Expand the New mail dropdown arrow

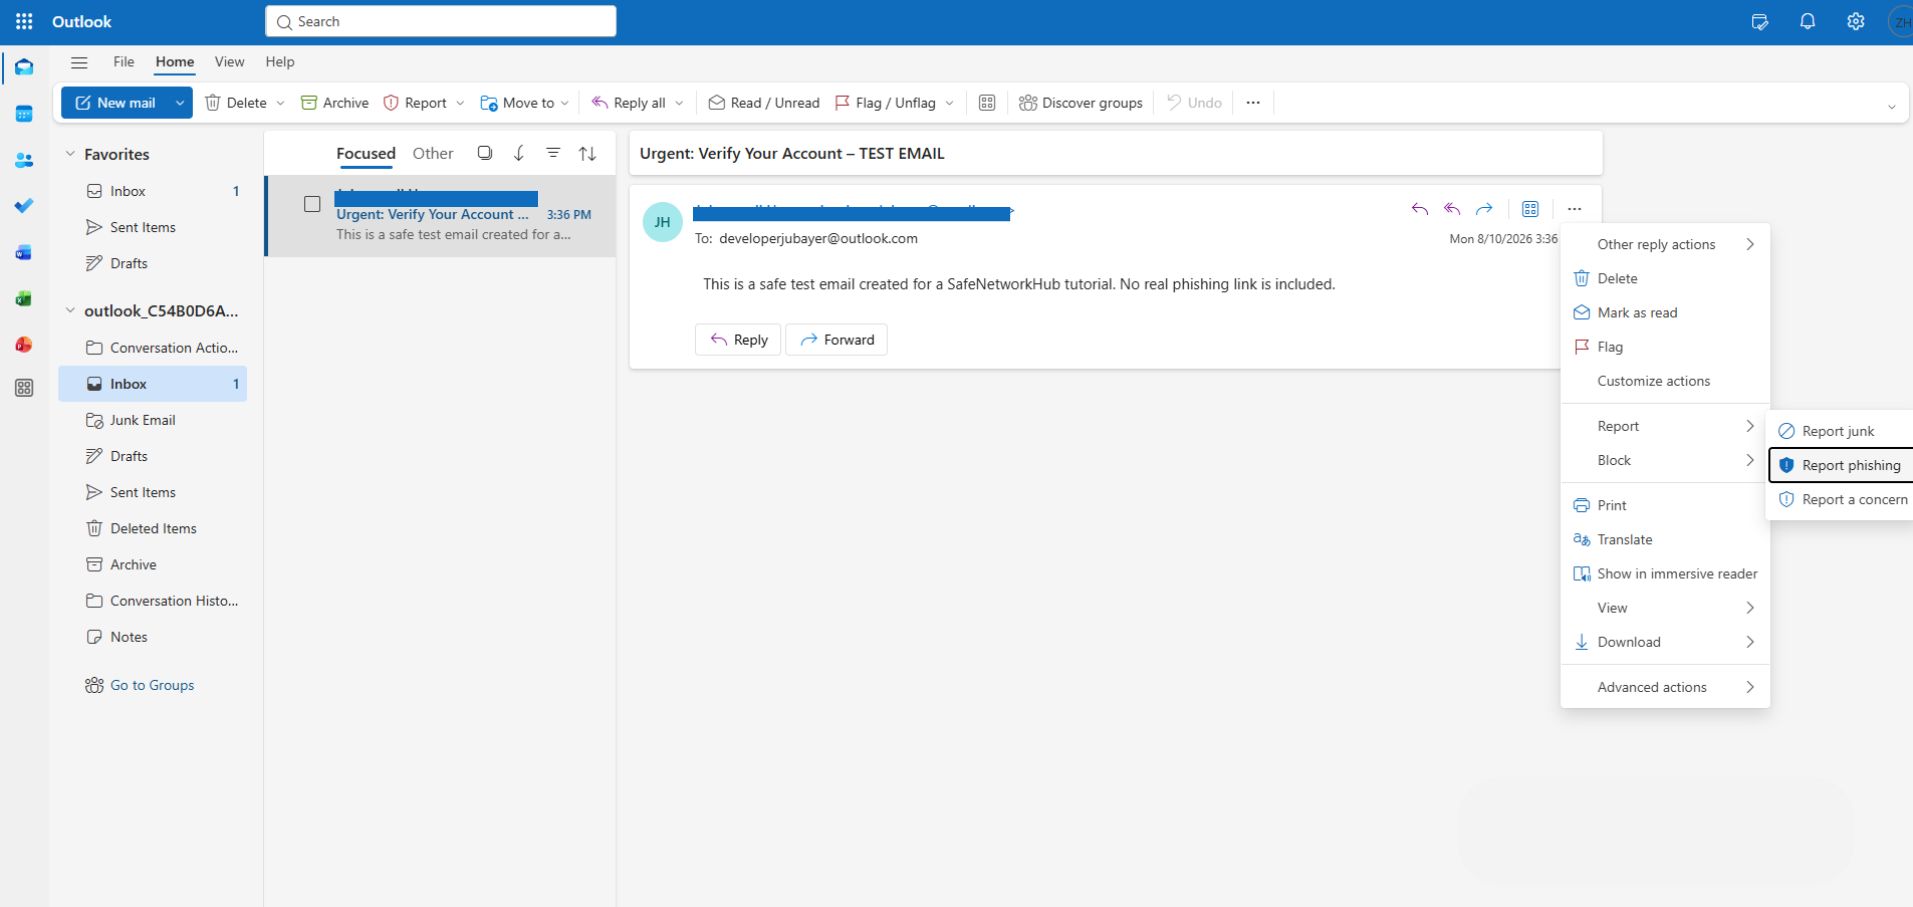point(180,103)
